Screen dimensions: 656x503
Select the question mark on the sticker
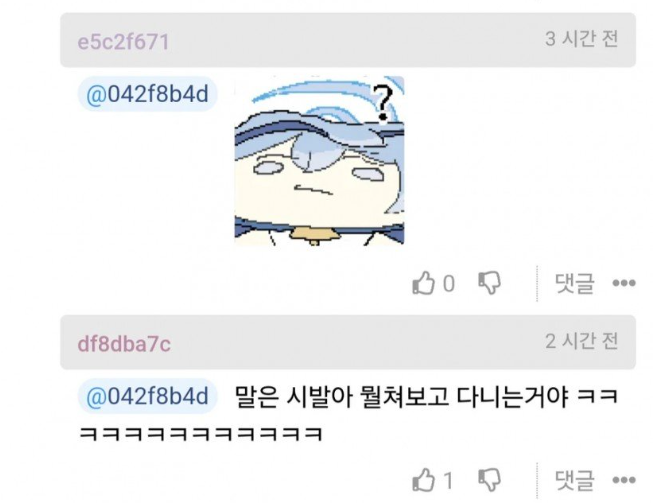384,103
